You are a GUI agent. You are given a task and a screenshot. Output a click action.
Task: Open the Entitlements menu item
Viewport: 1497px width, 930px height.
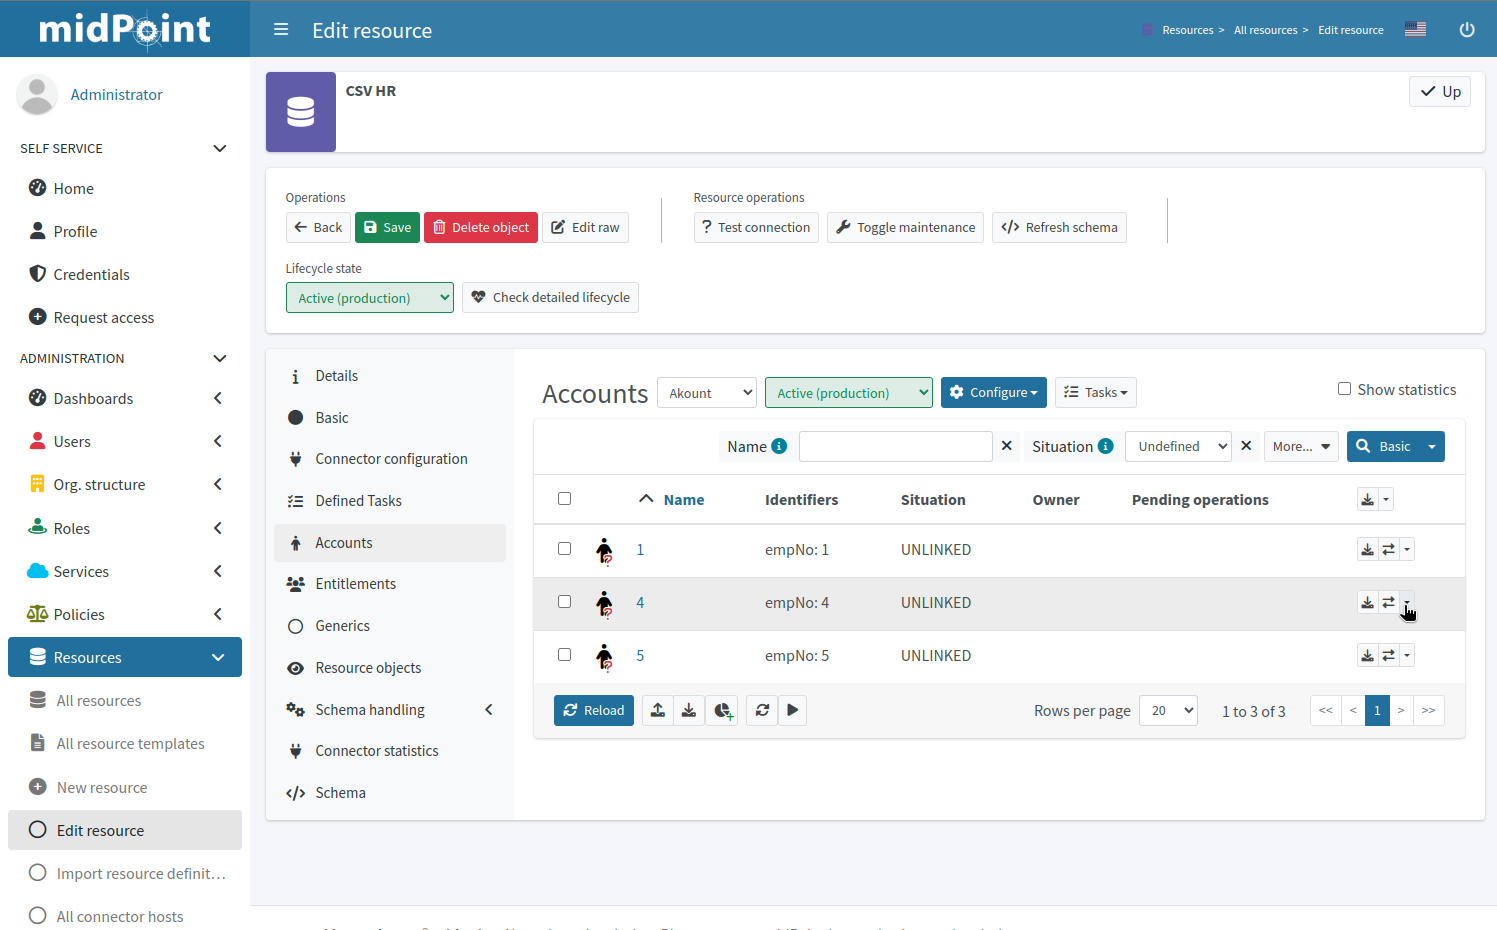coord(390,584)
